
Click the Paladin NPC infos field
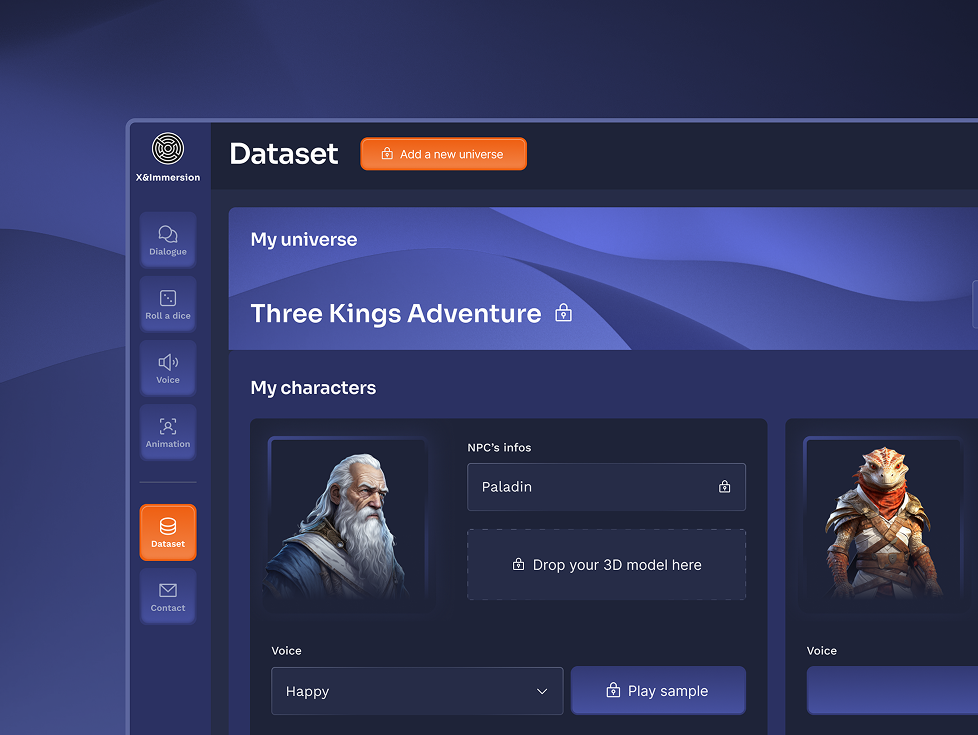[606, 487]
